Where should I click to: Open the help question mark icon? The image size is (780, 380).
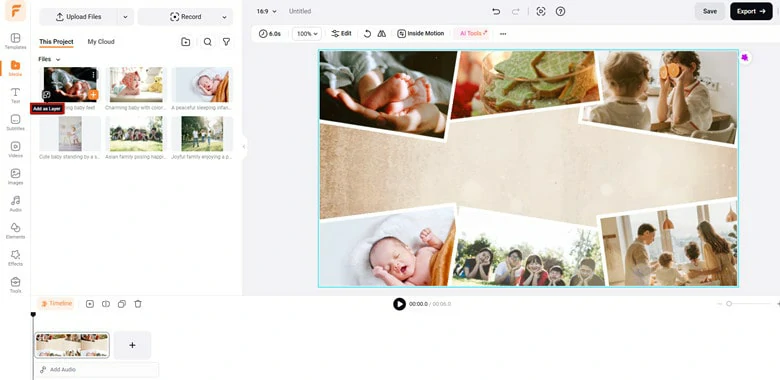pyautogui.click(x=560, y=11)
